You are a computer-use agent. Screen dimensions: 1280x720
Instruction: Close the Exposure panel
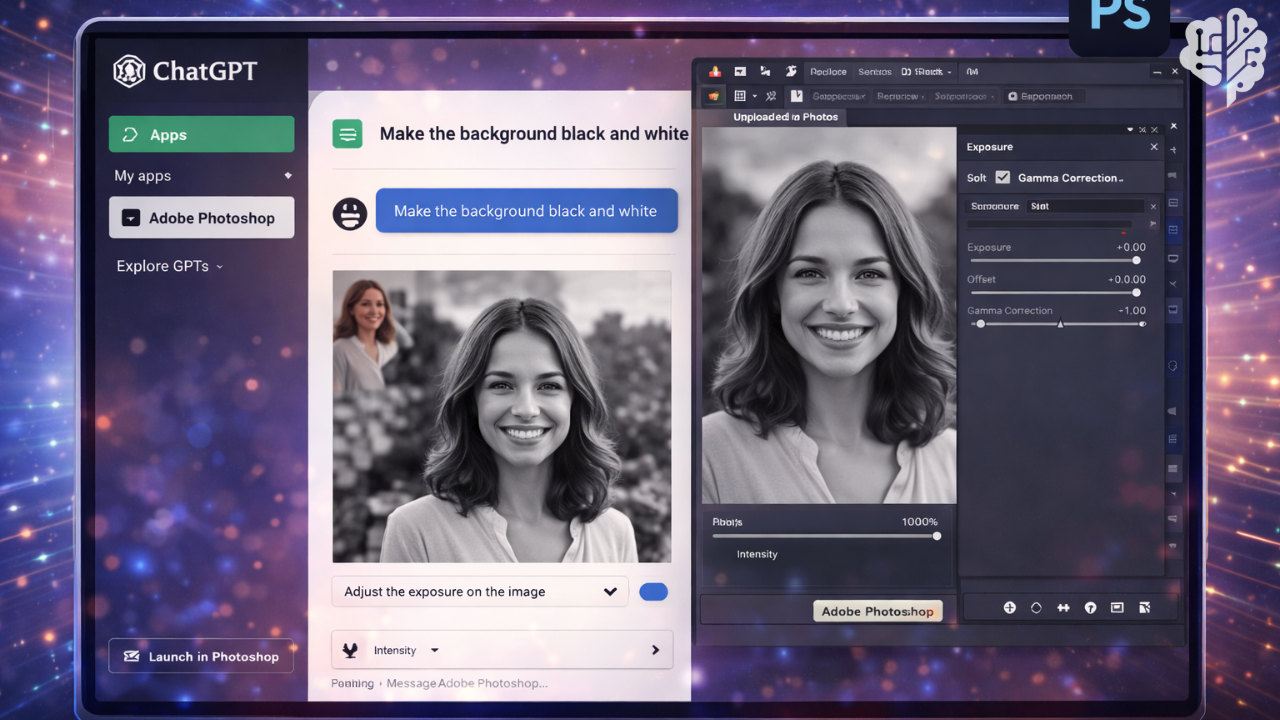coord(1154,147)
